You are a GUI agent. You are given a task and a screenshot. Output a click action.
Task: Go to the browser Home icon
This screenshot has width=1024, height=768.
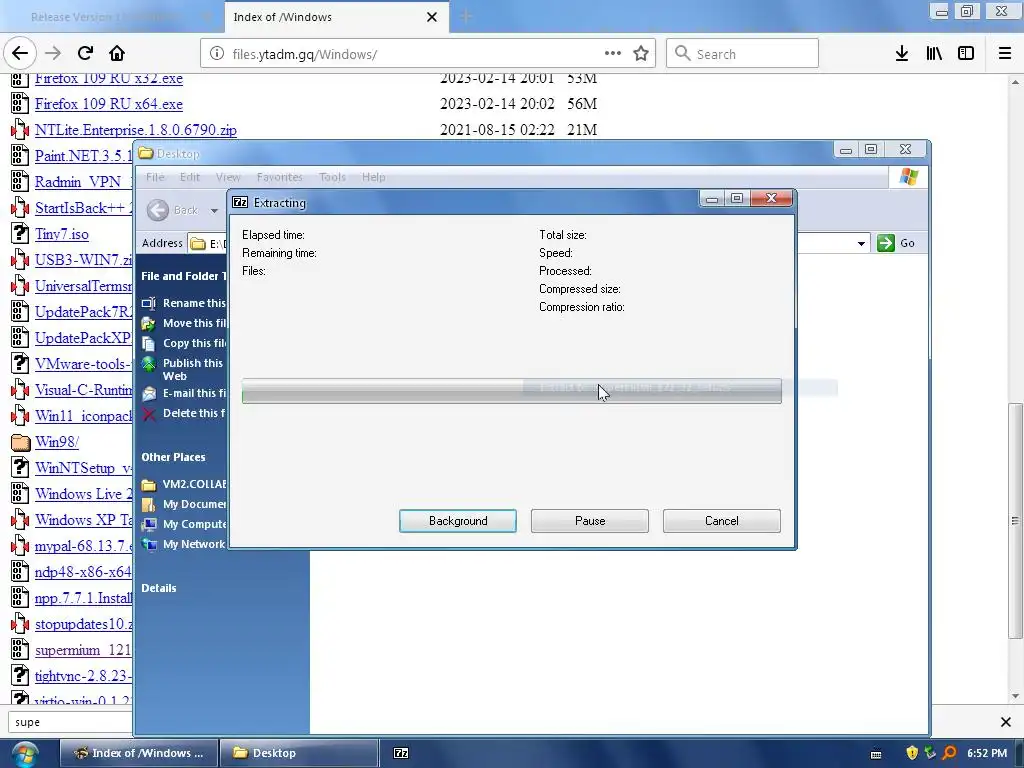pos(117,54)
